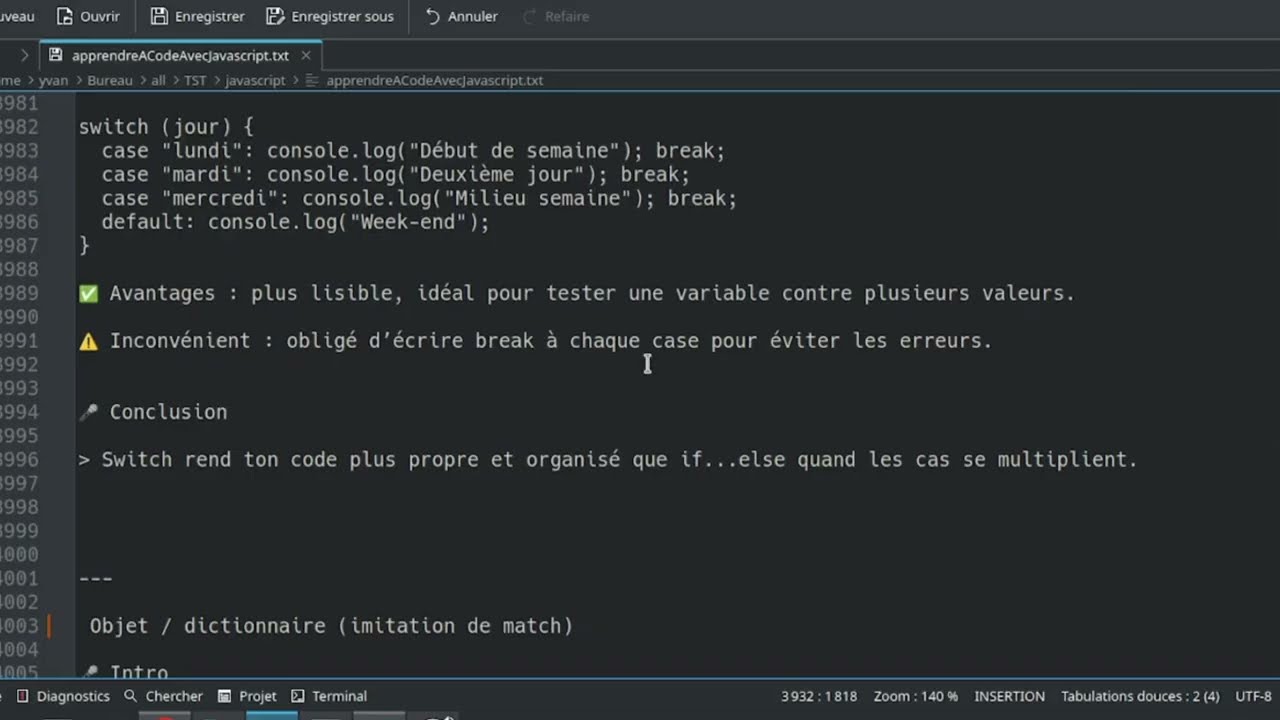Open the all breadcrumb folder
1280x720 pixels.
point(158,80)
